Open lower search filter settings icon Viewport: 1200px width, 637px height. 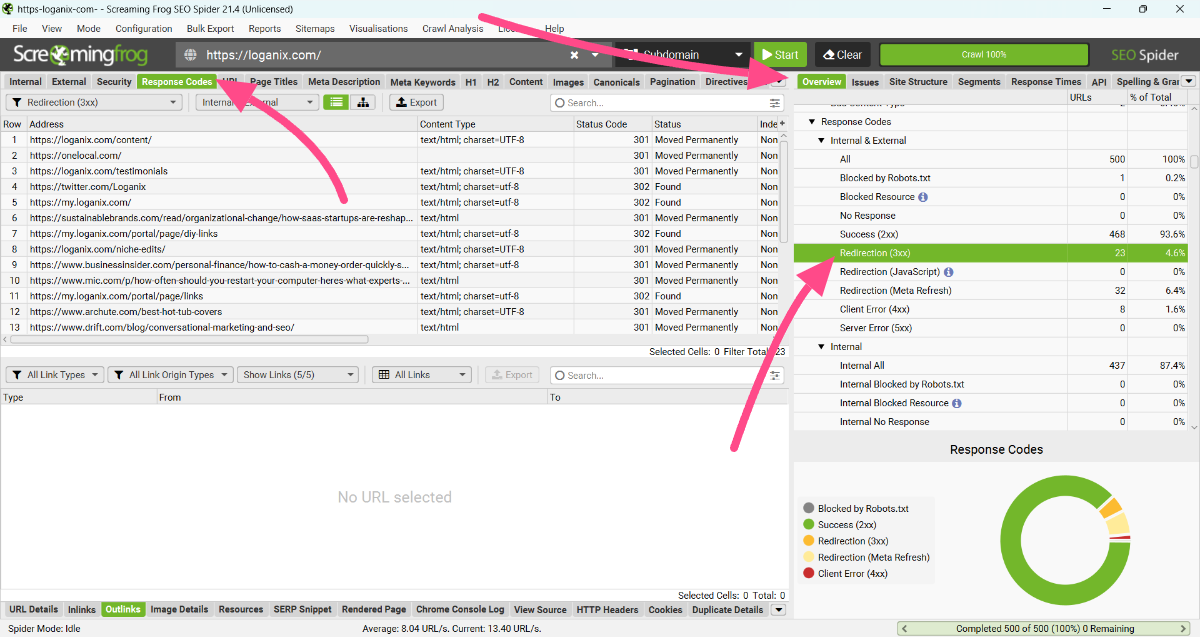click(x=775, y=375)
